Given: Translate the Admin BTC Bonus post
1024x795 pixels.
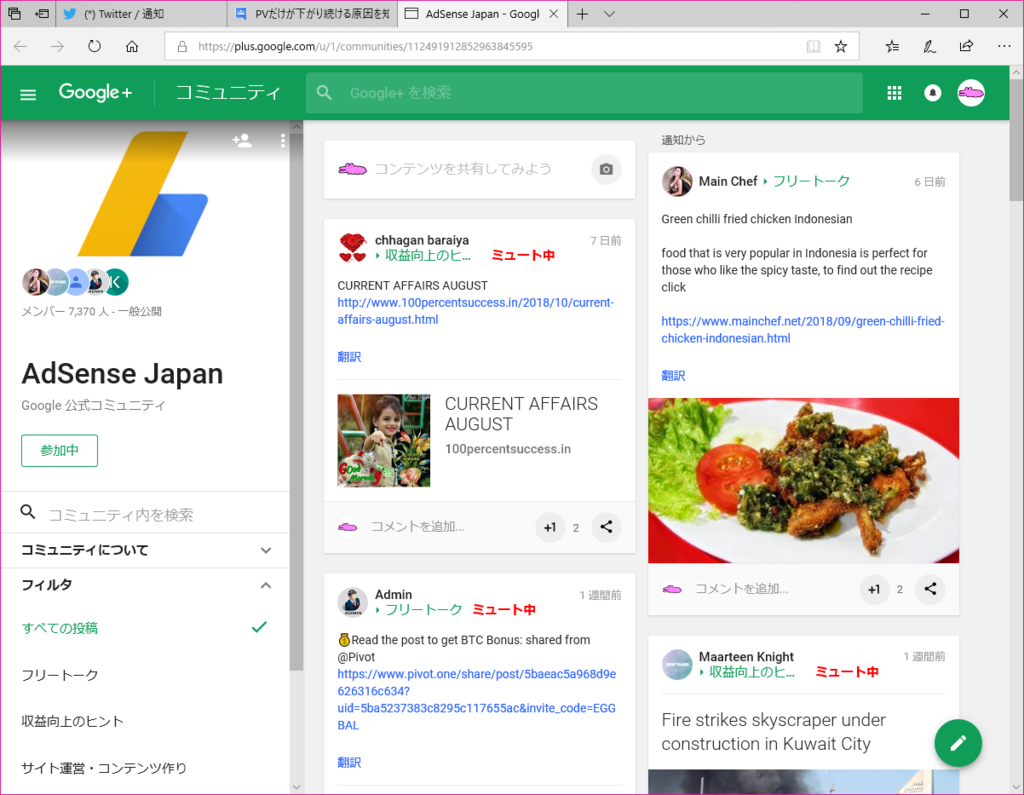Looking at the screenshot, I should click(x=349, y=762).
